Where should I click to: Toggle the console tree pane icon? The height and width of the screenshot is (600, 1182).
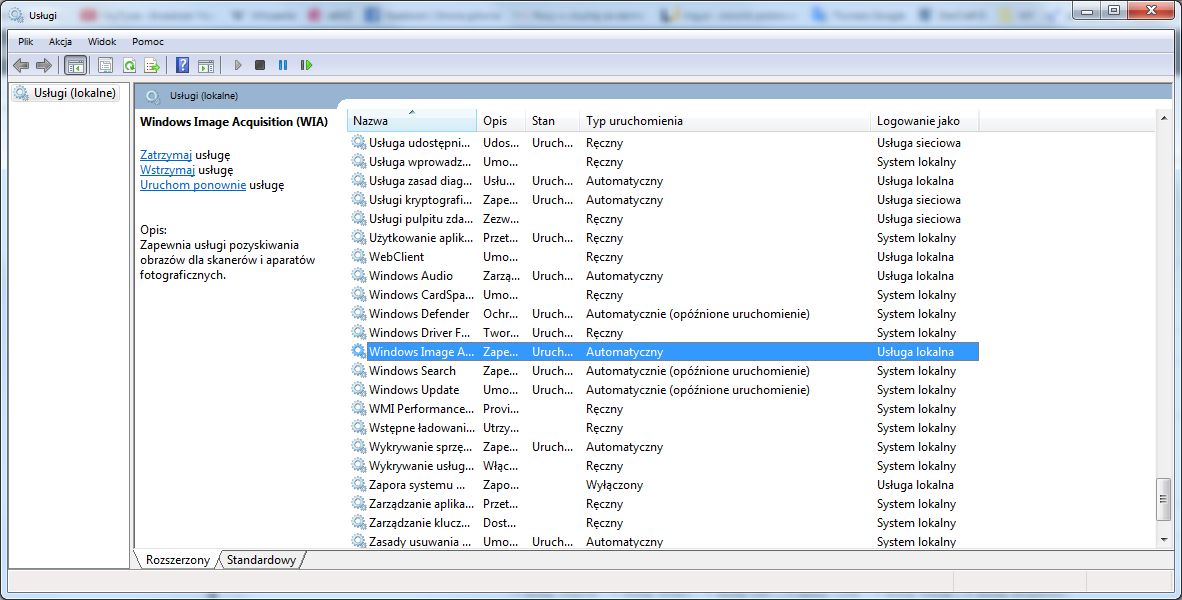pyautogui.click(x=75, y=66)
